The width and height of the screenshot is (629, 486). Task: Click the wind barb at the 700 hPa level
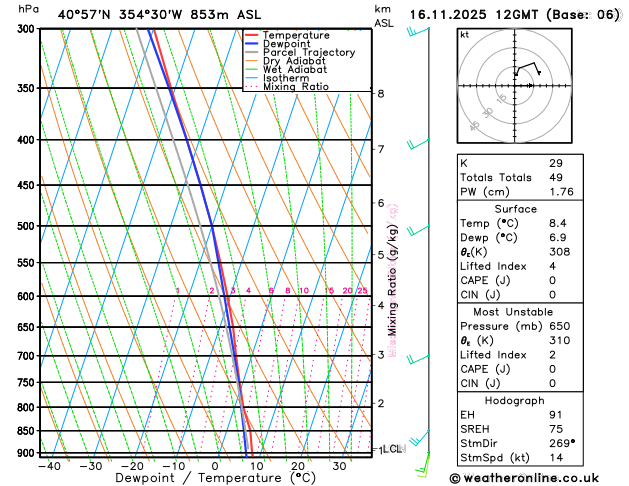pyautogui.click(x=418, y=359)
